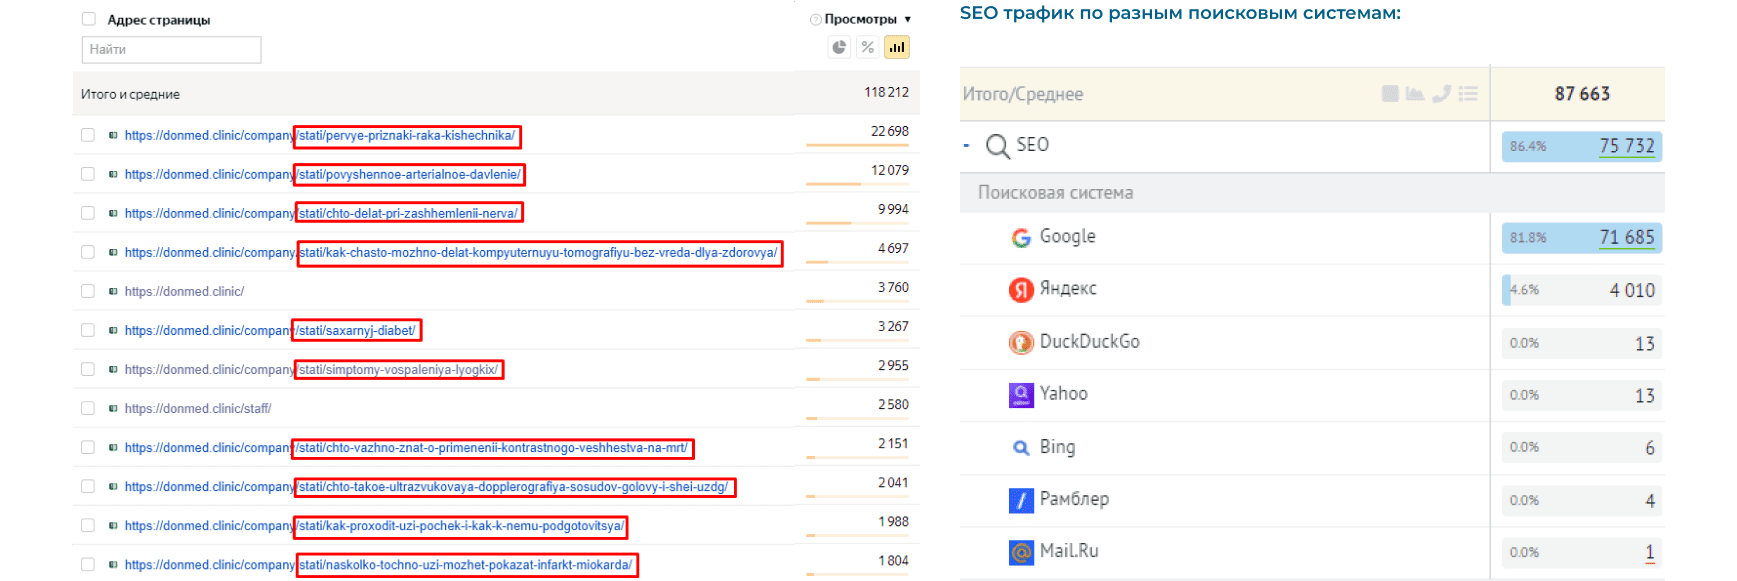The height and width of the screenshot is (581, 1737).
Task: Switch to the pie chart view icon
Action: click(839, 47)
